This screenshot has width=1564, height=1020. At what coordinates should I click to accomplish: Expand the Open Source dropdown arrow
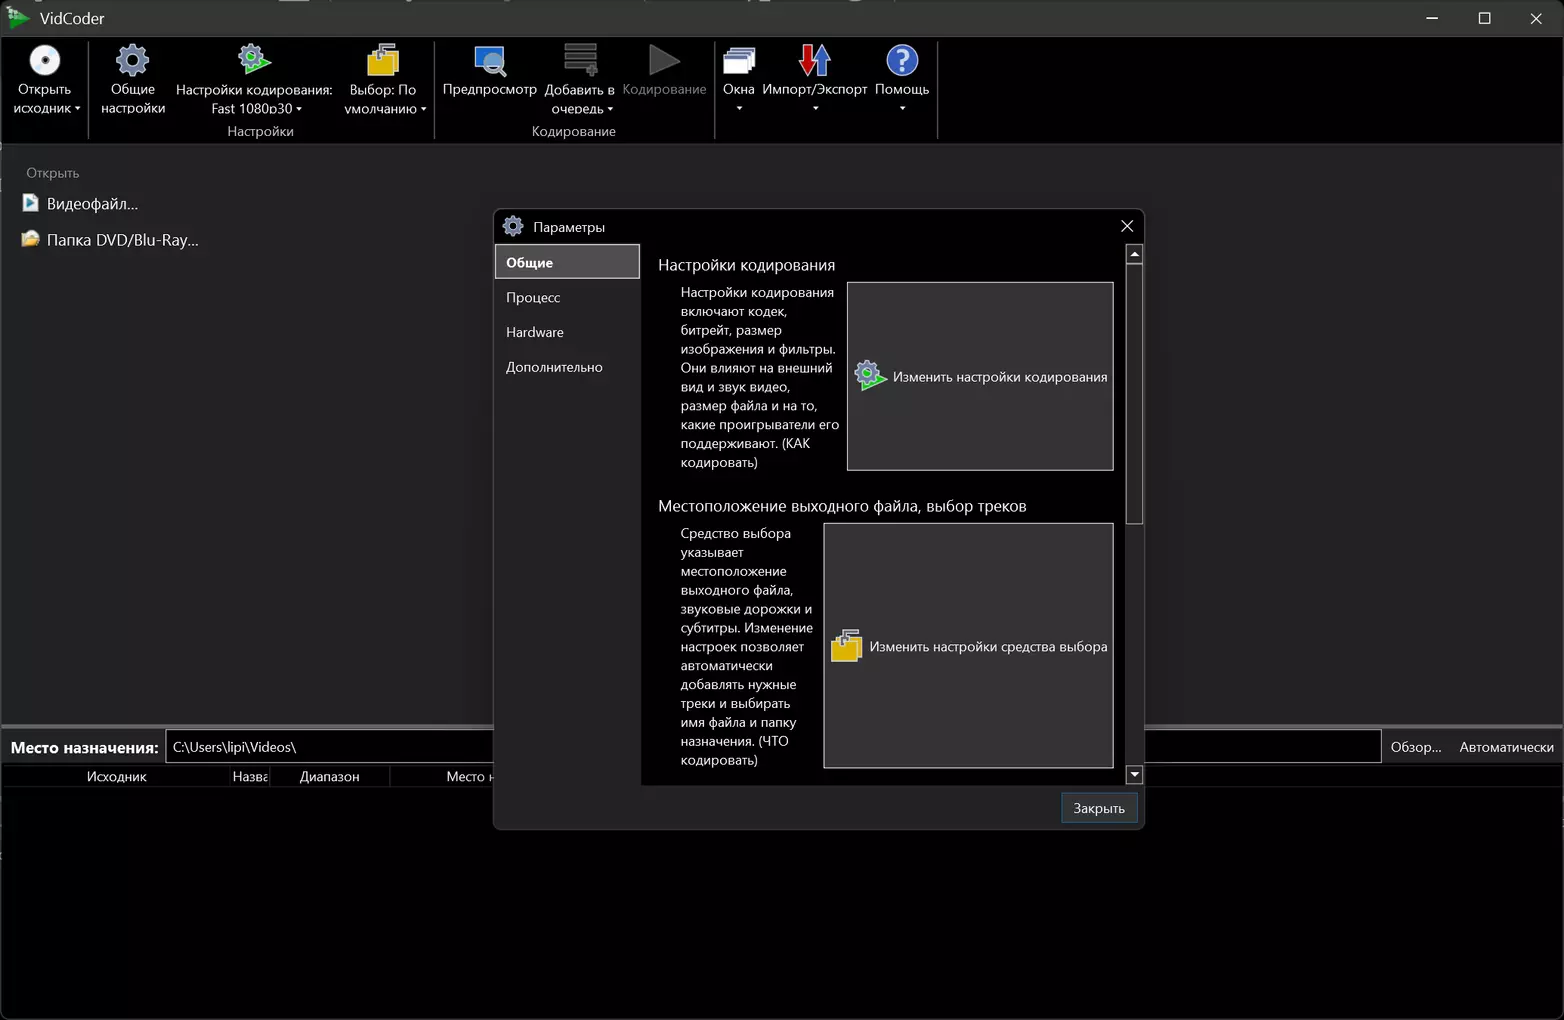tap(77, 109)
